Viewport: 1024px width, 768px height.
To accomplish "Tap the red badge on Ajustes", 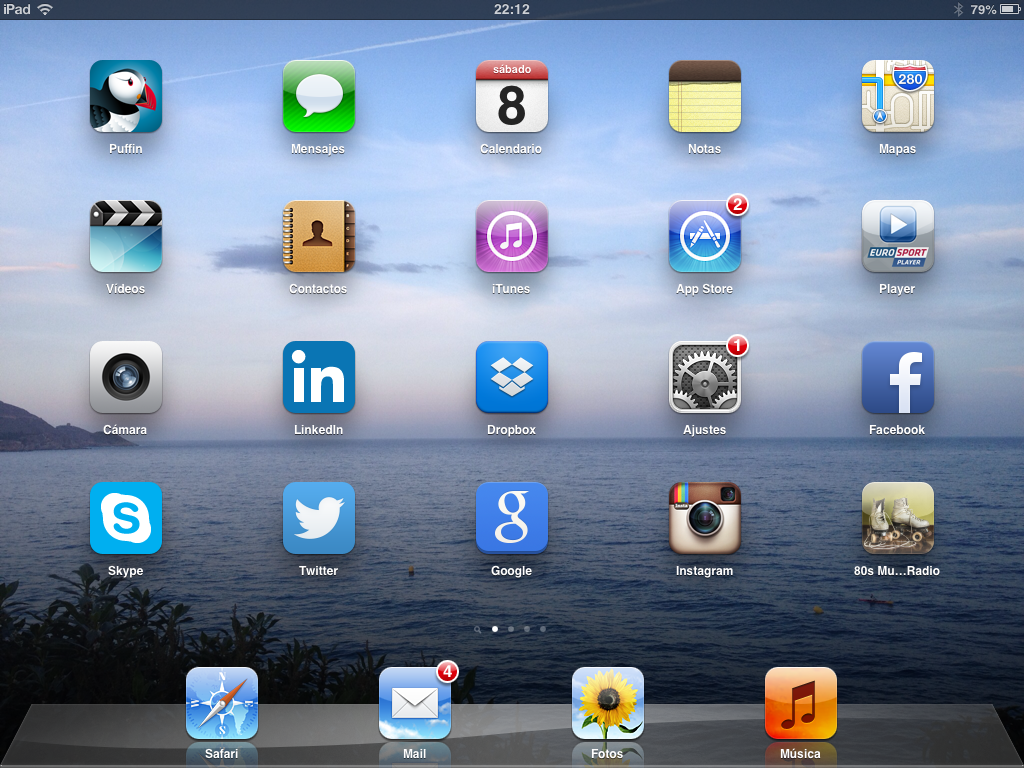I will [737, 345].
